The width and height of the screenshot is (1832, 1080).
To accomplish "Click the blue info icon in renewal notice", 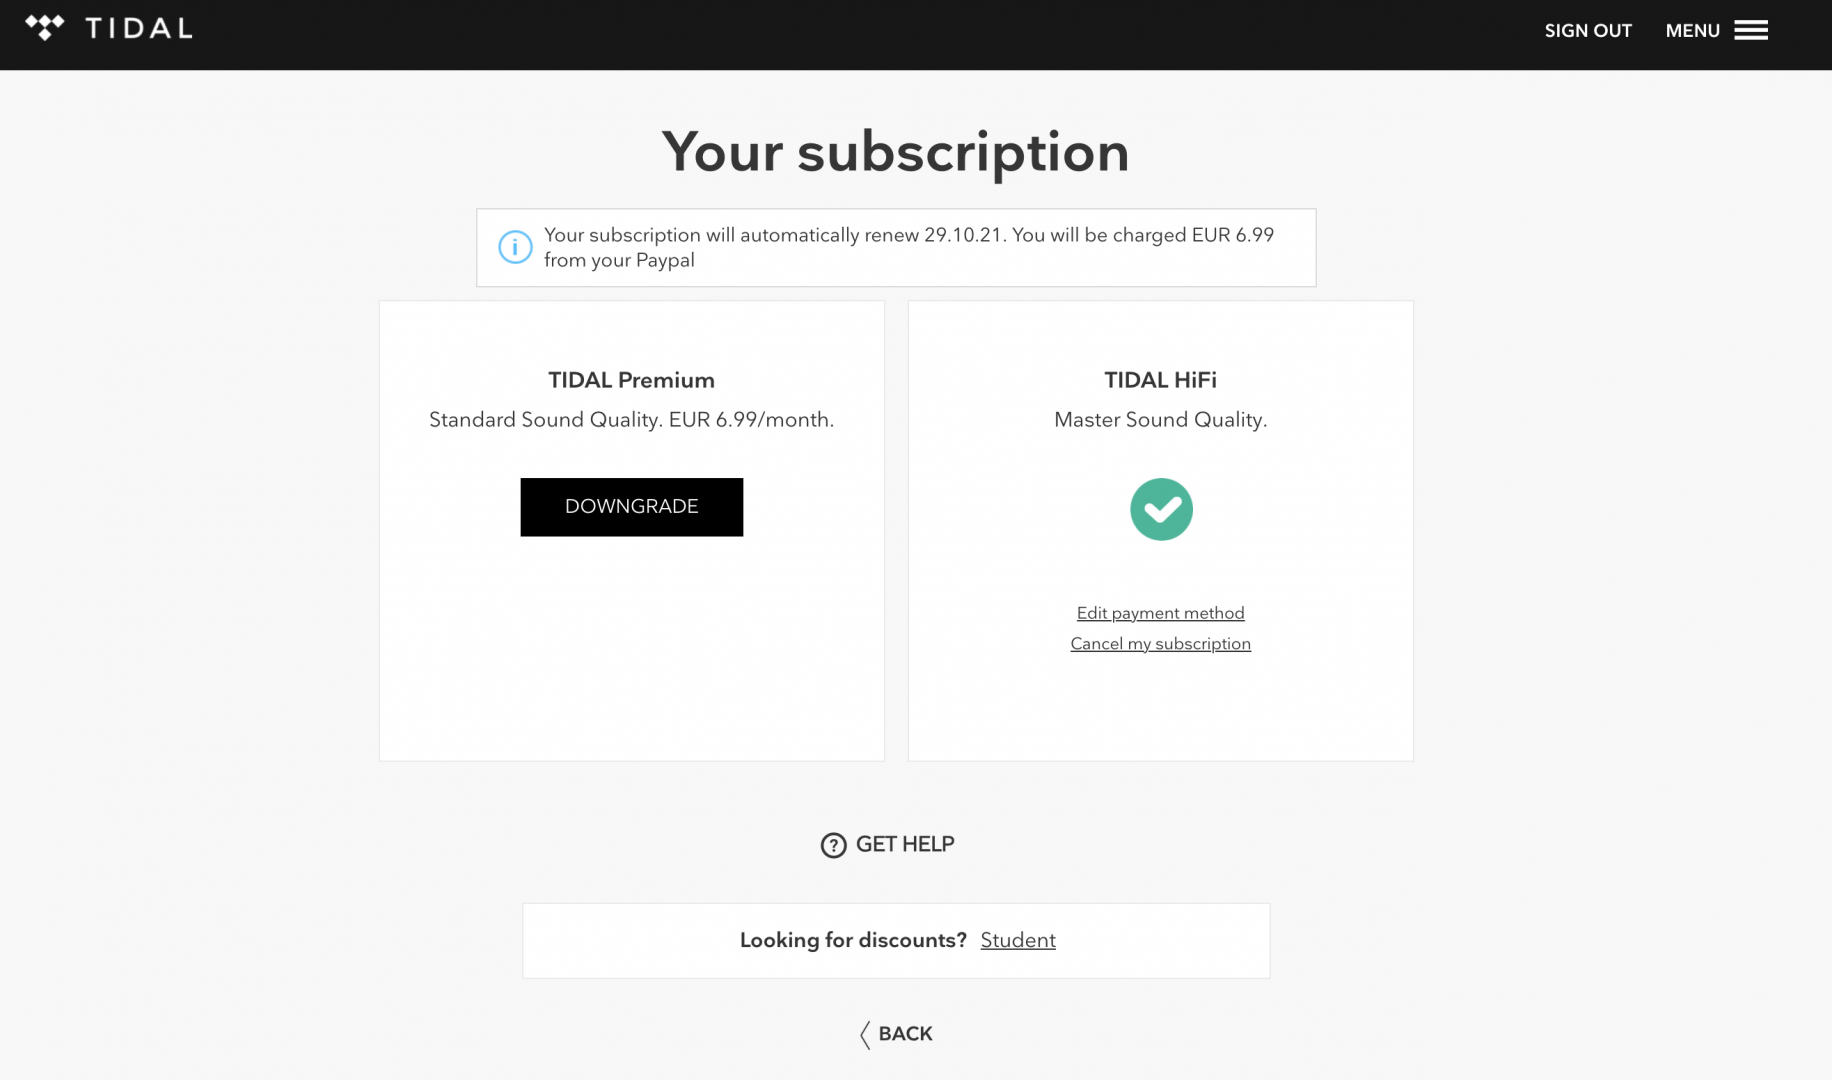I will [515, 247].
